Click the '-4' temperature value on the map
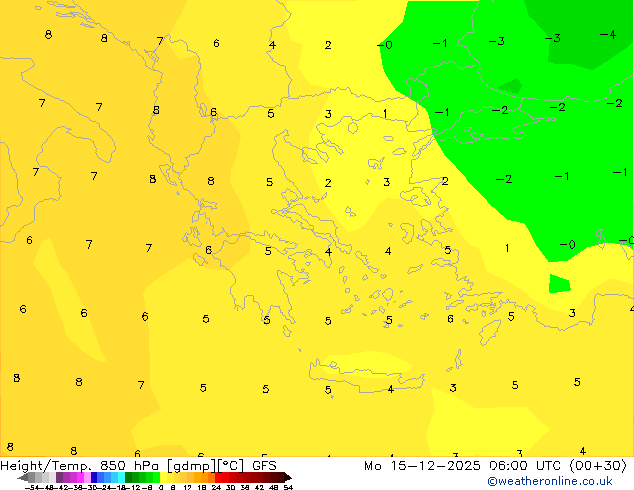Image resolution: width=634 pixels, height=490 pixels. click(608, 35)
